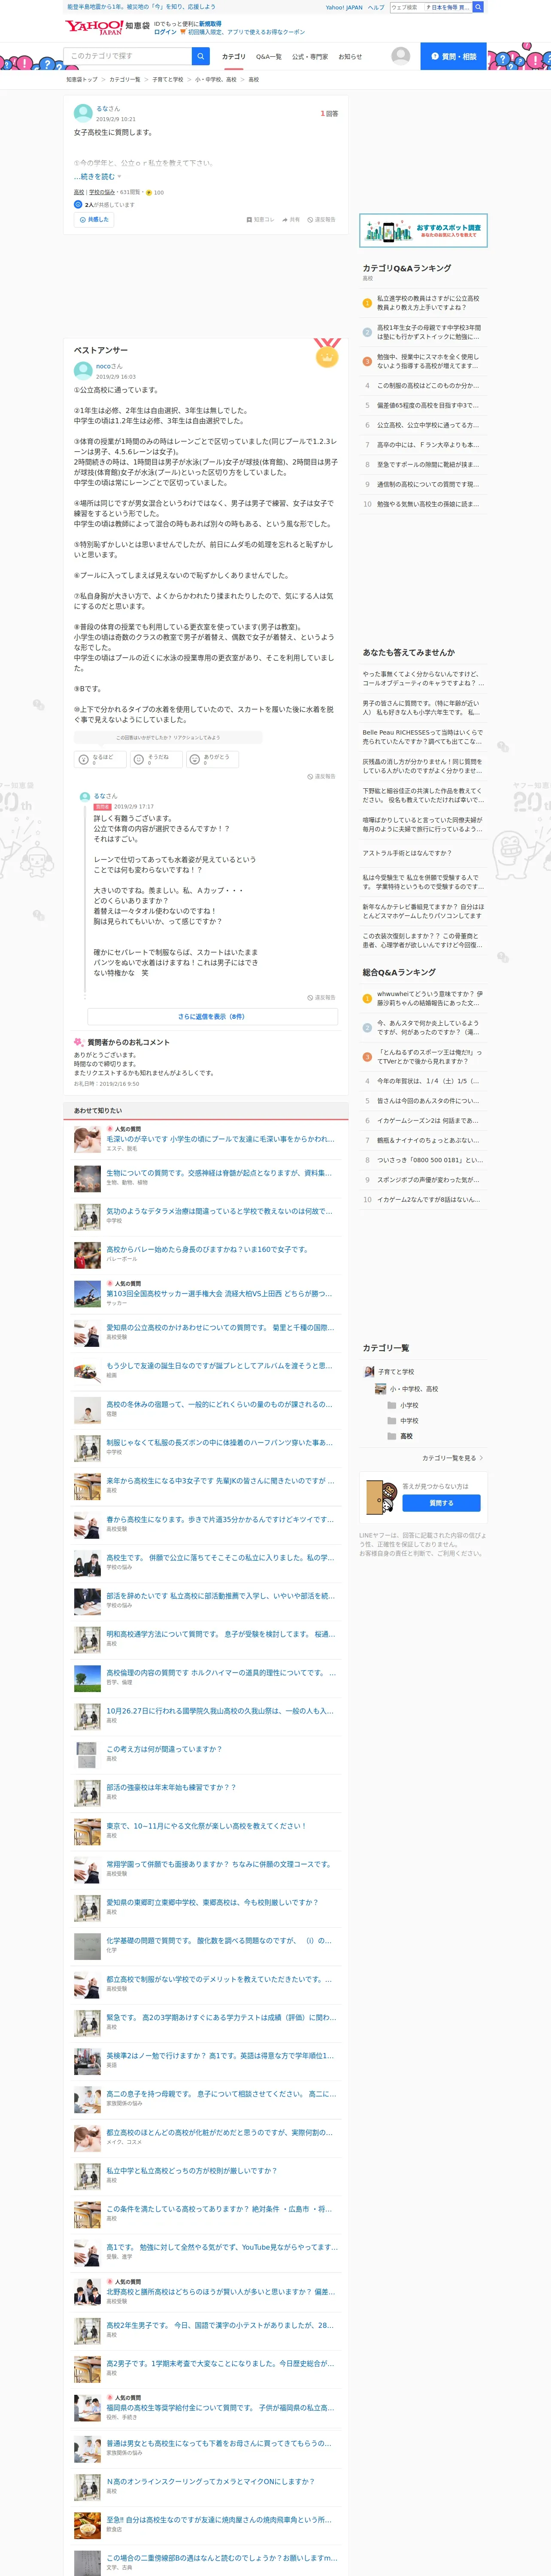551x2576 pixels.
Task: Click the 質問・相談 blue button
Action: pyautogui.click(x=453, y=56)
